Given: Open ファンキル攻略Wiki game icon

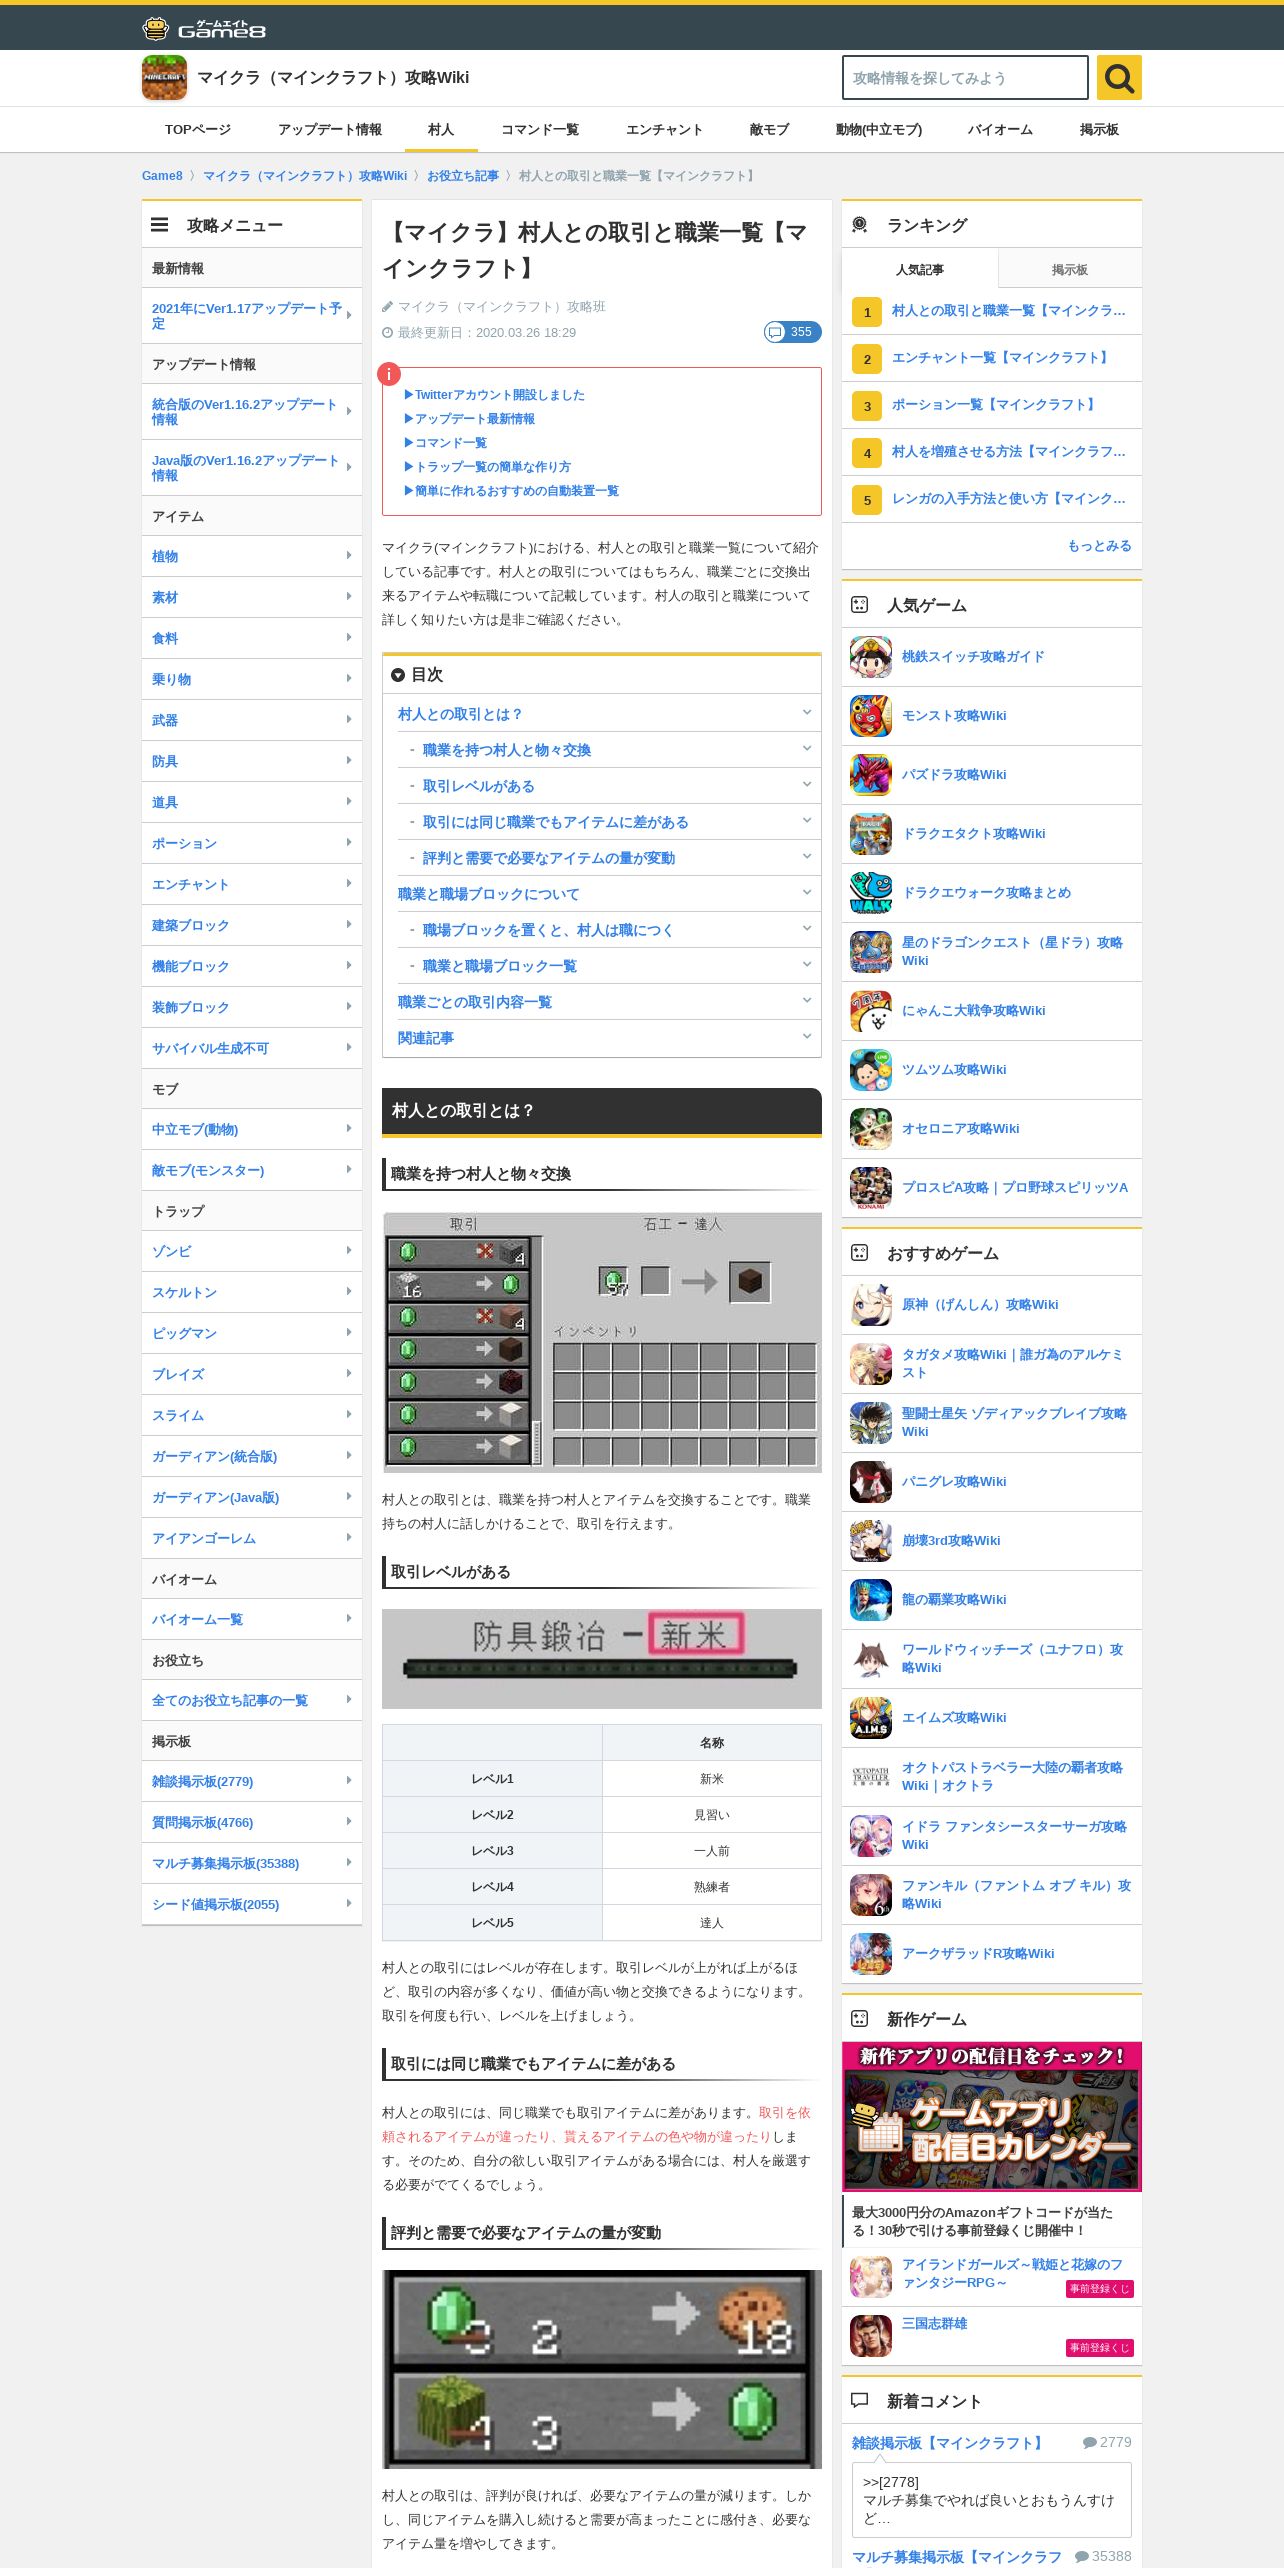Looking at the screenshot, I should (871, 1895).
